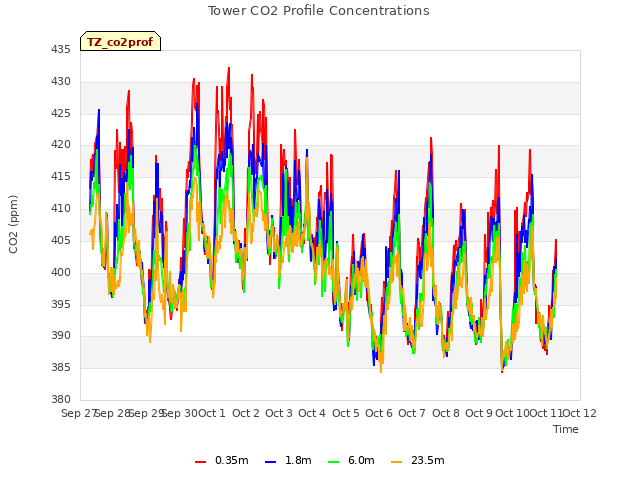
Task: Click the Oct 8 date tick label
Action: [446, 413]
